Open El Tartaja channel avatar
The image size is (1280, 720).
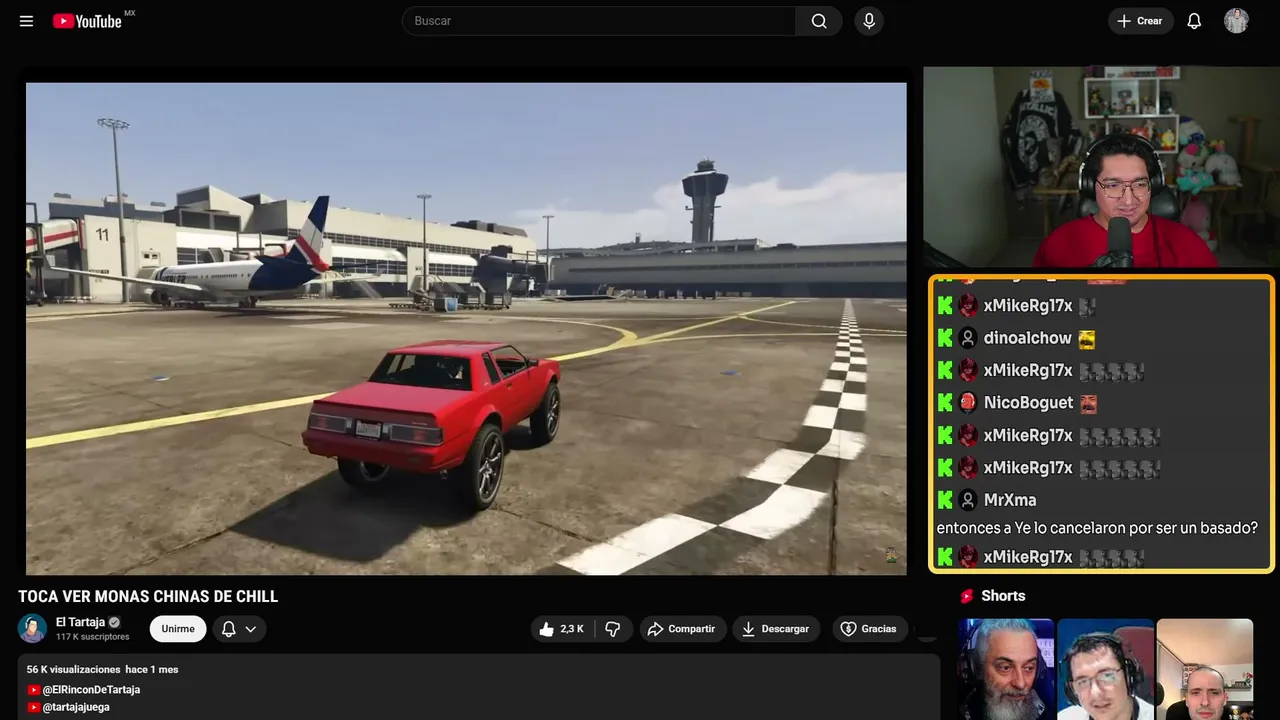32,628
